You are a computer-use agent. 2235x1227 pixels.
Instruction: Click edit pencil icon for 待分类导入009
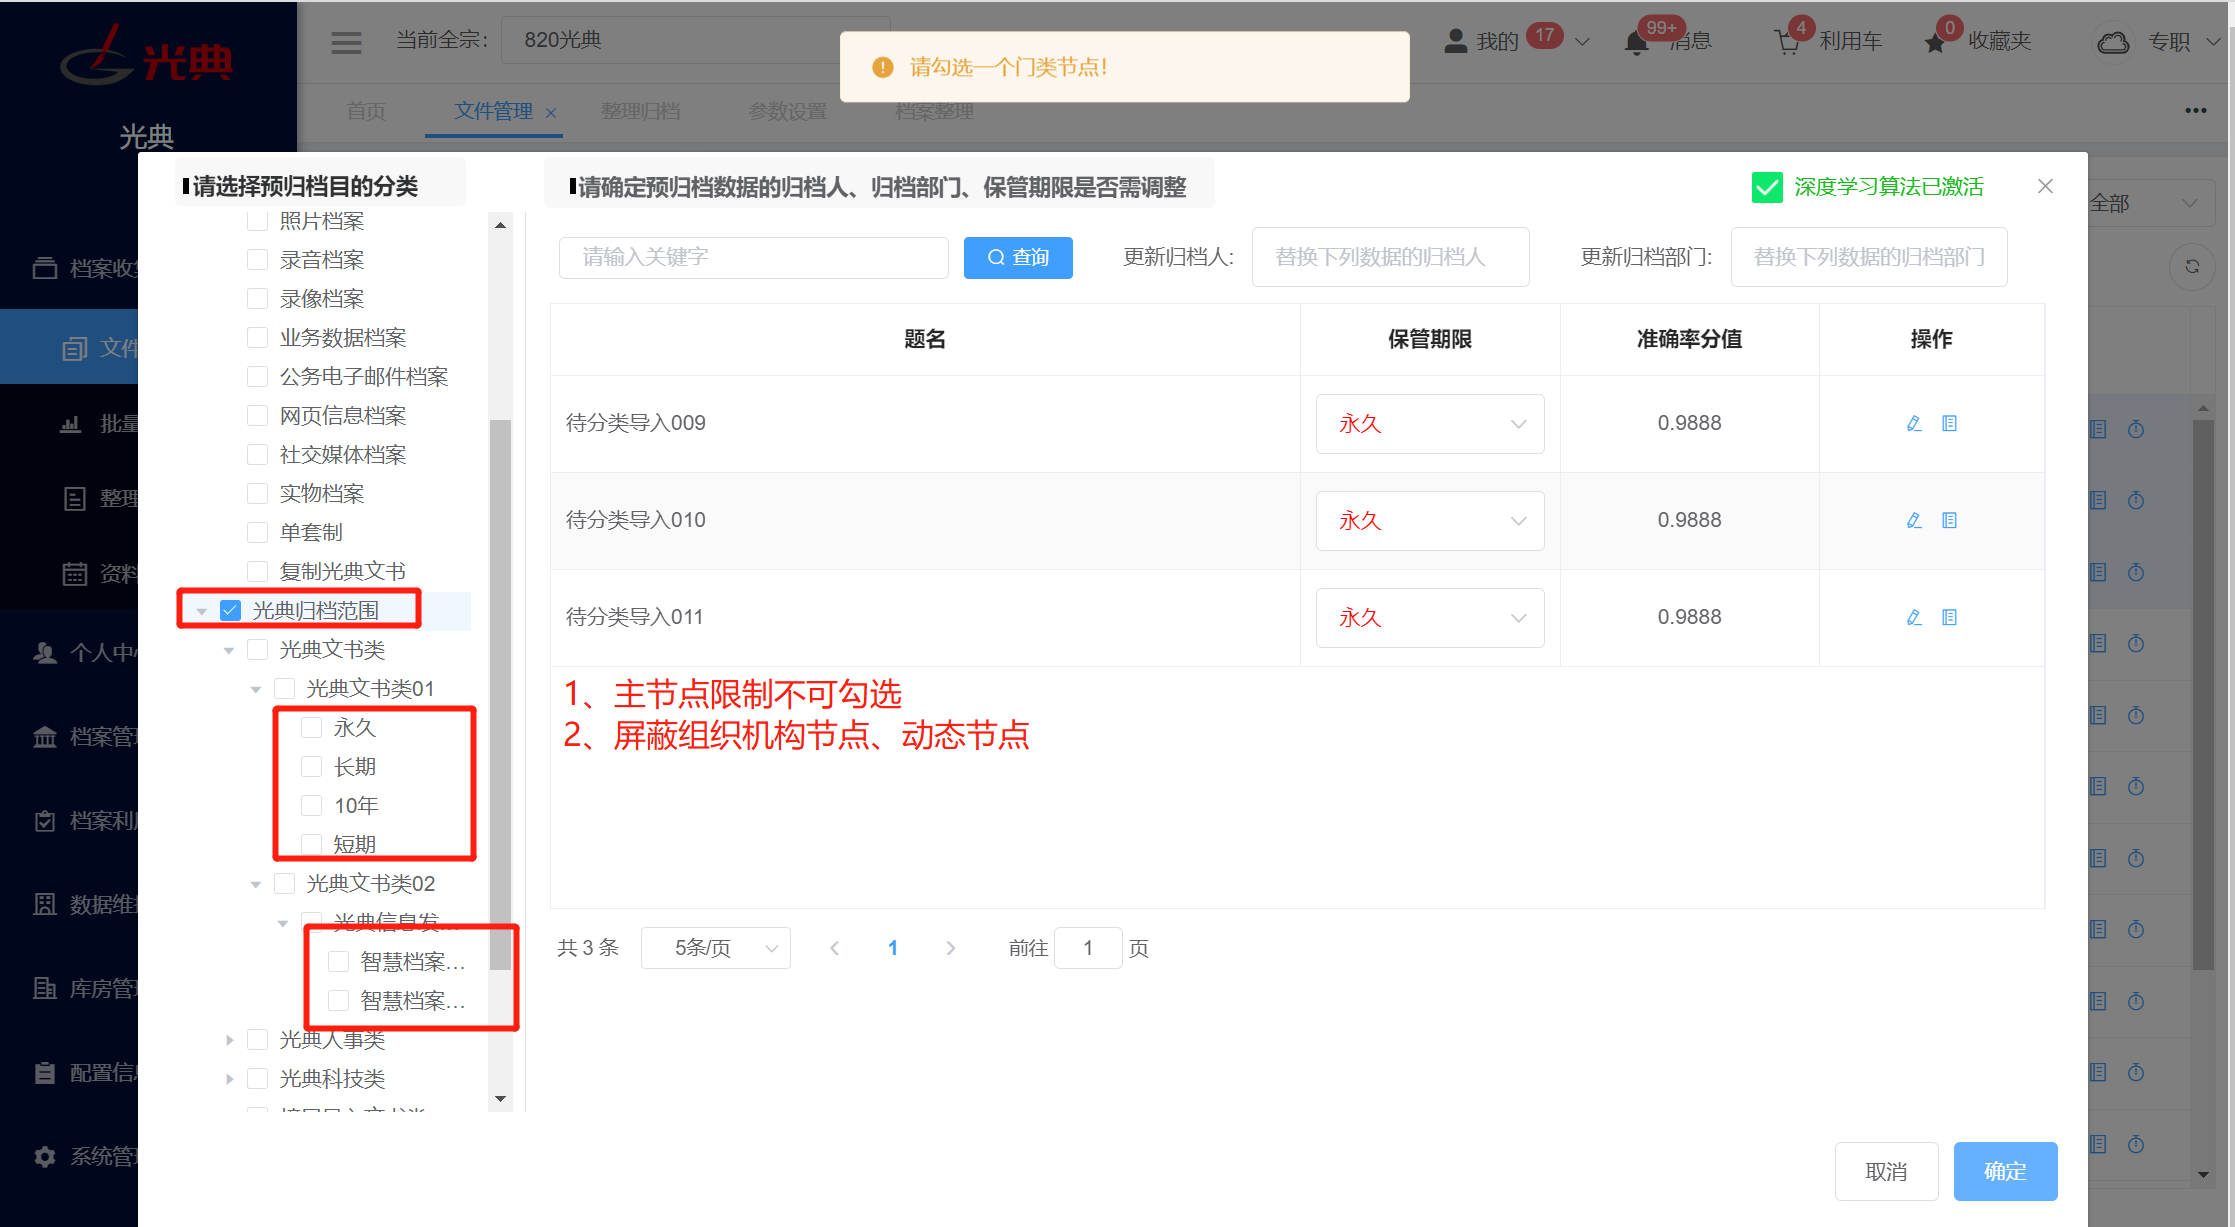[x=1914, y=423]
